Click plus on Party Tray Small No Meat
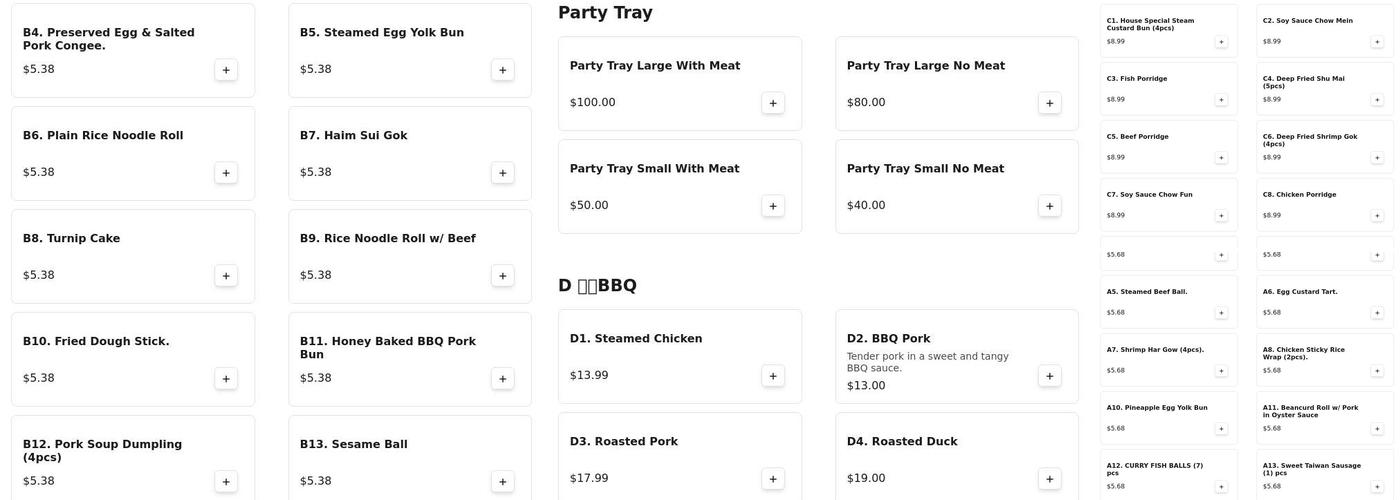 pos(1050,206)
